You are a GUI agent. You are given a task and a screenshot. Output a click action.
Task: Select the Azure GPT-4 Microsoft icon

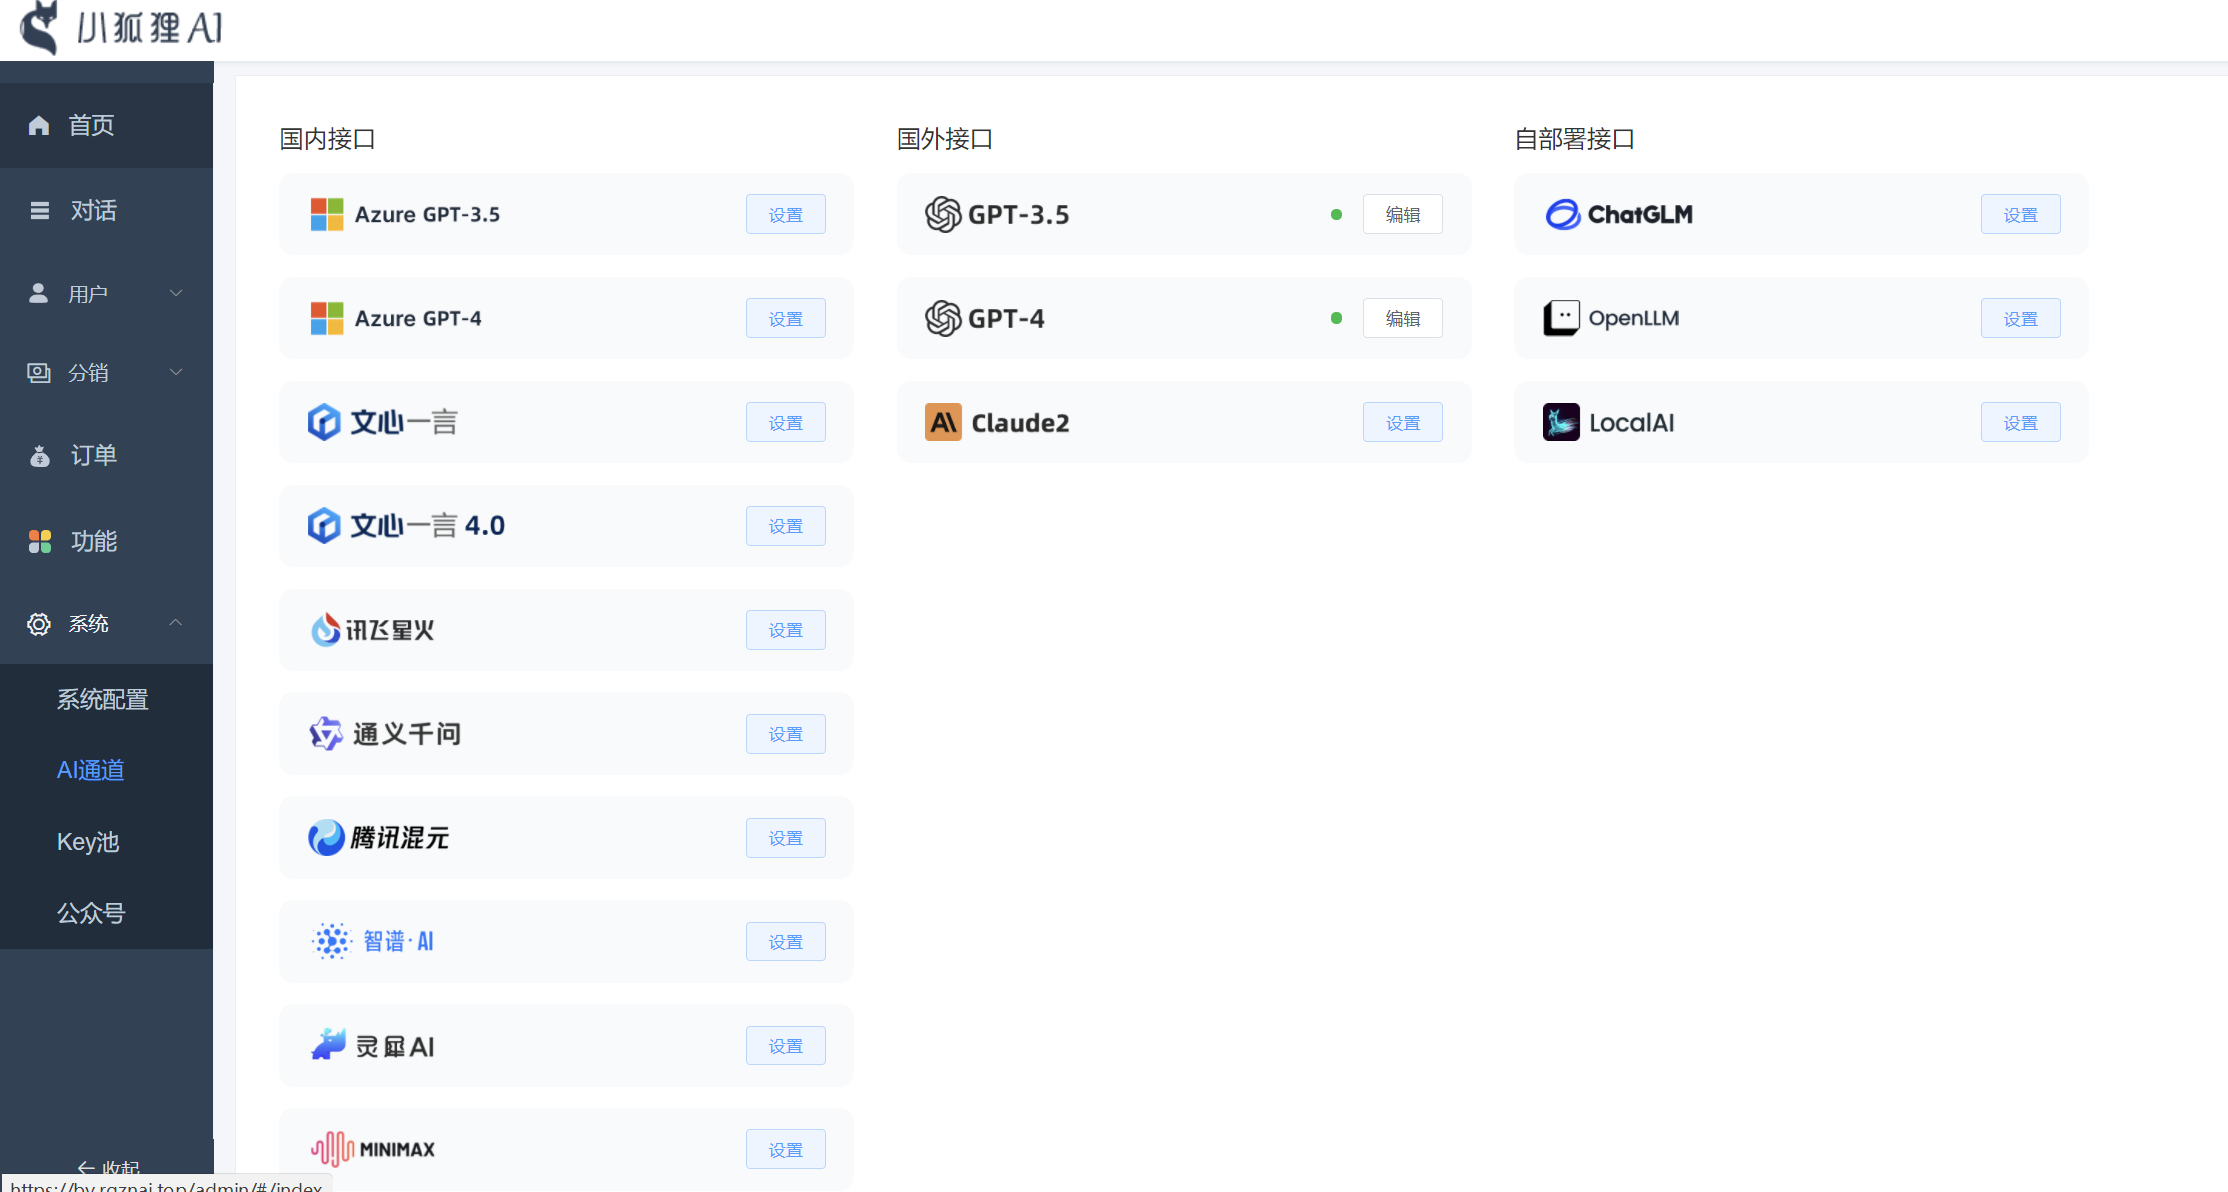point(325,318)
